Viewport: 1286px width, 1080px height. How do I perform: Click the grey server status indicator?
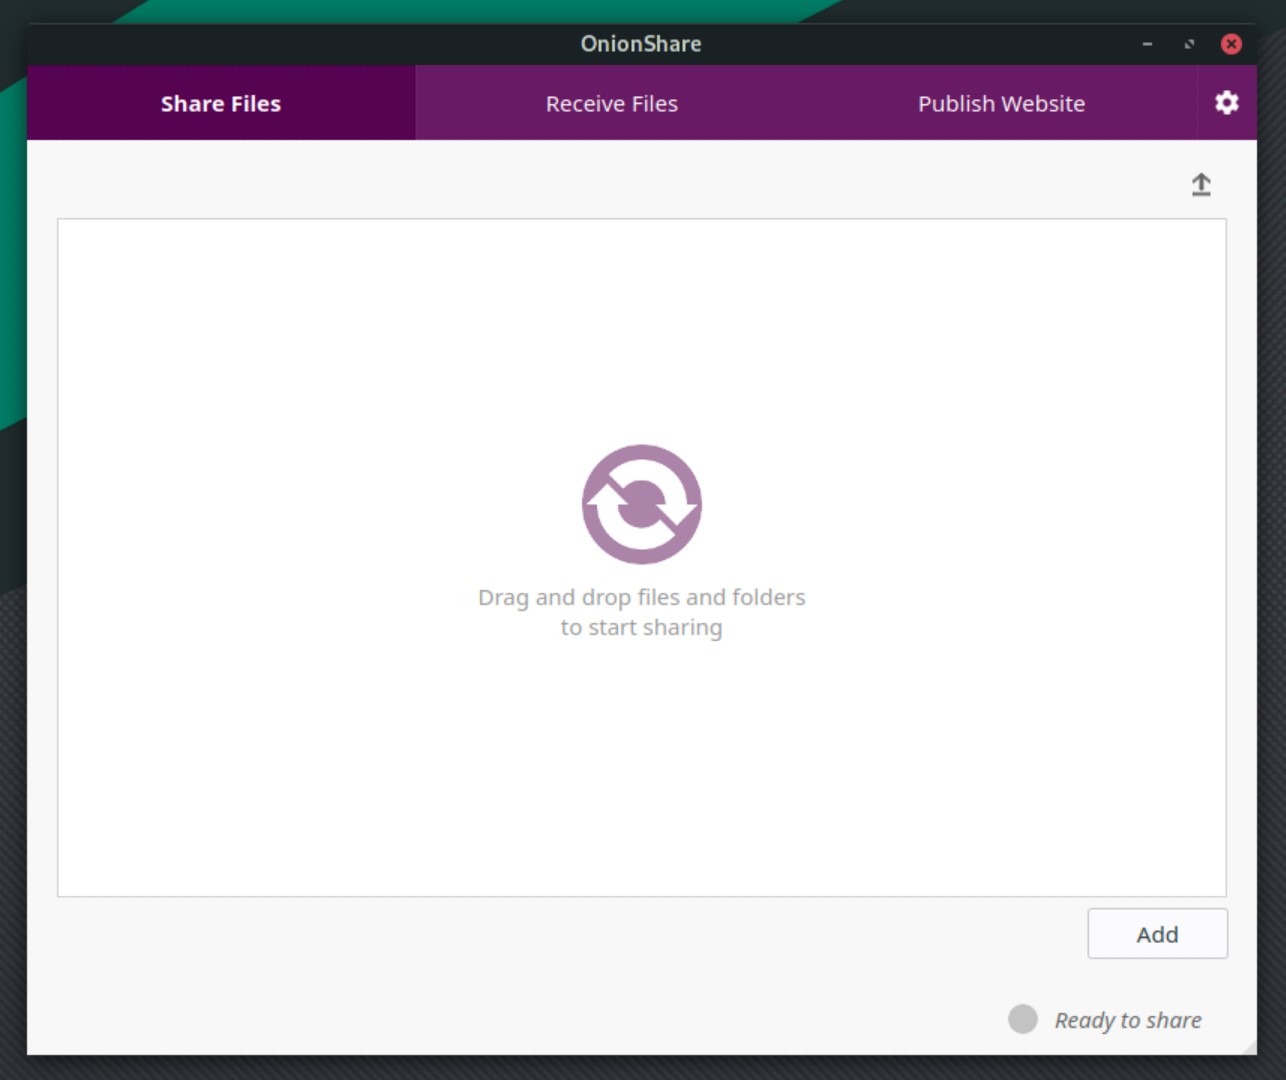point(1023,1019)
